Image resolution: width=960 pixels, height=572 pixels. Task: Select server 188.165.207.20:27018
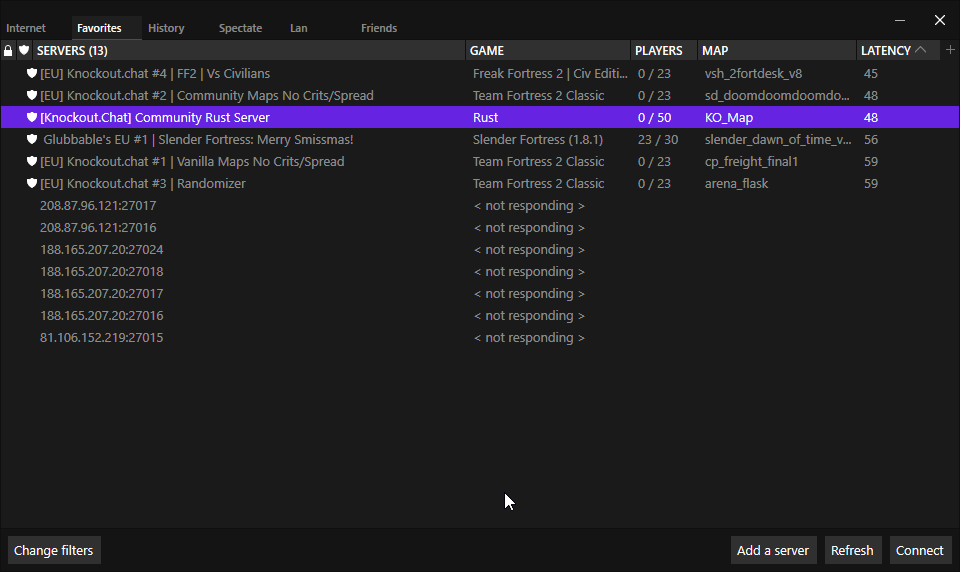coord(480,272)
